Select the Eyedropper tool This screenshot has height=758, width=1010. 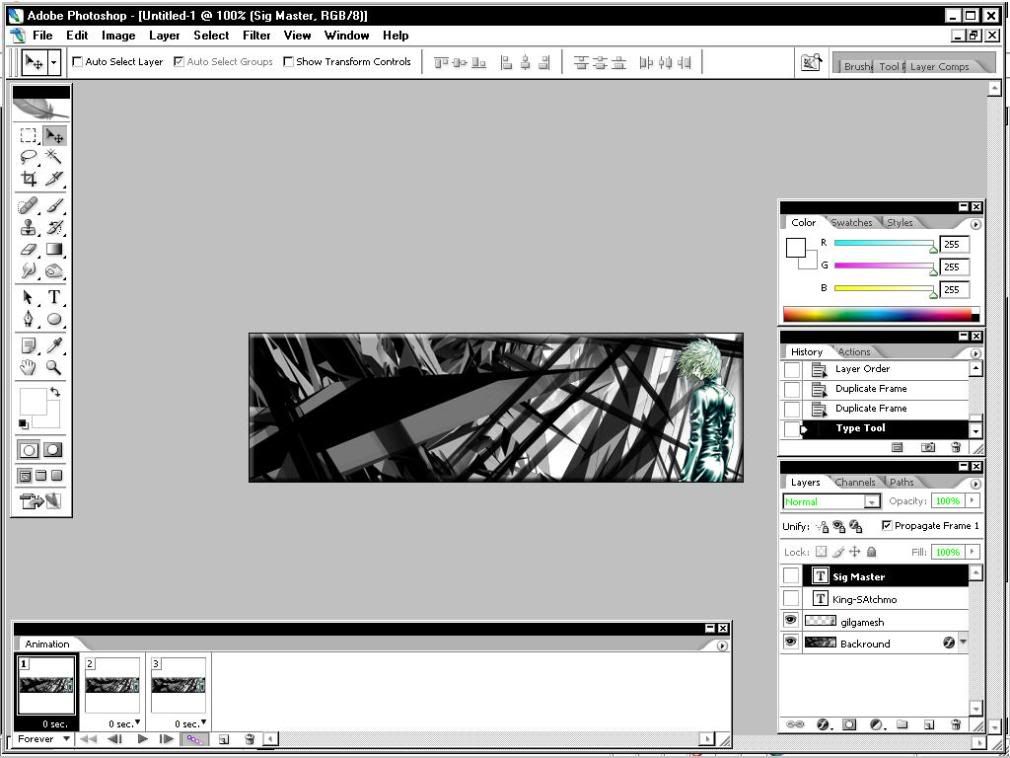click(x=54, y=346)
